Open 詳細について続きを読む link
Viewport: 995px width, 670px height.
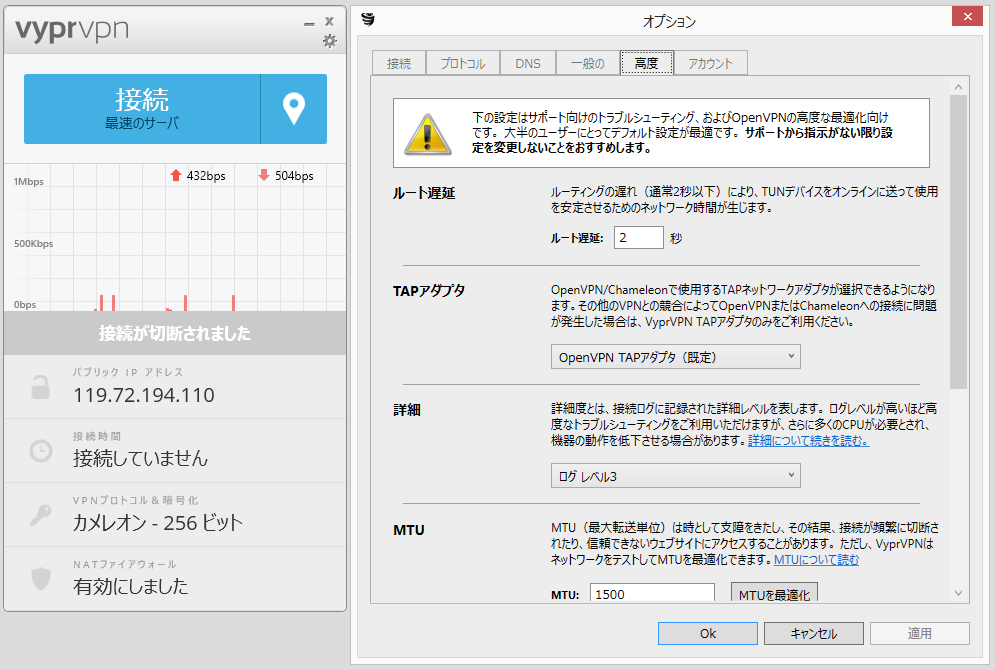pos(808,440)
